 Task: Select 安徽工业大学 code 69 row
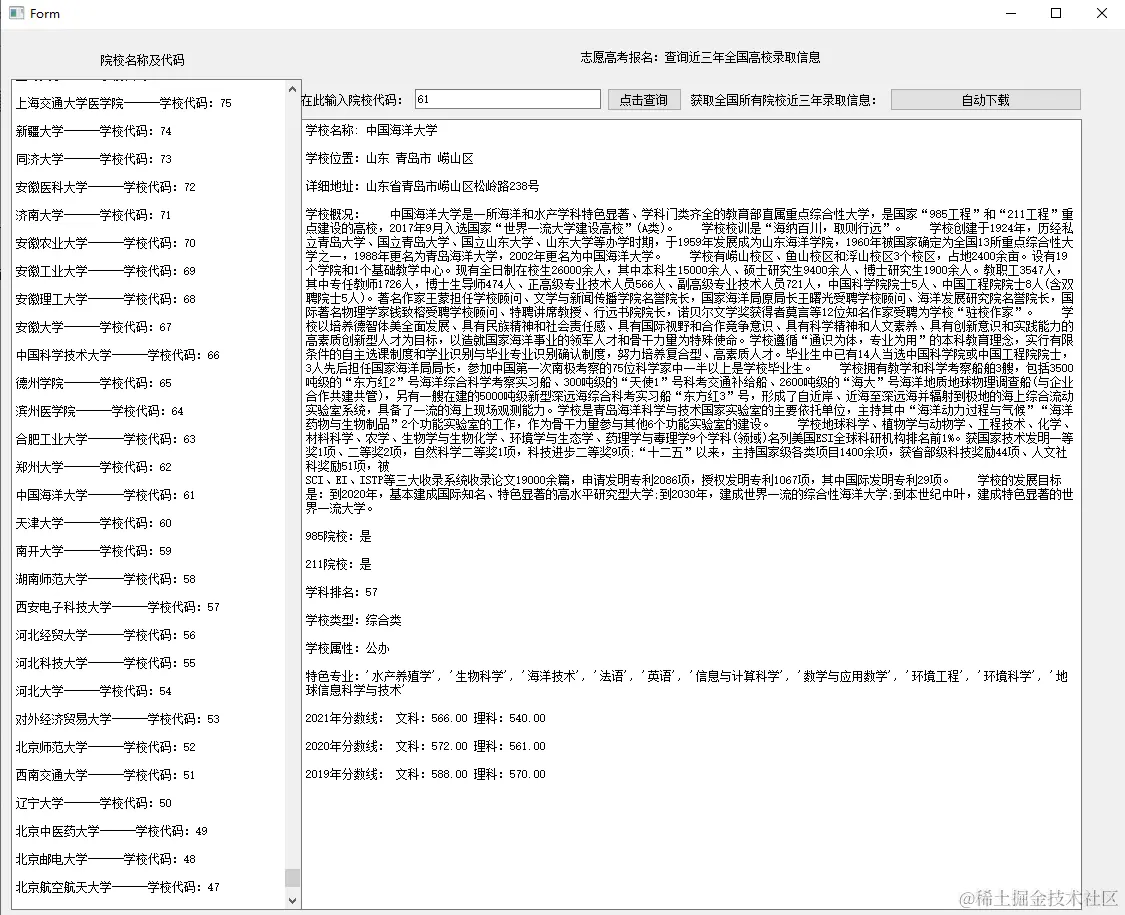[105, 271]
